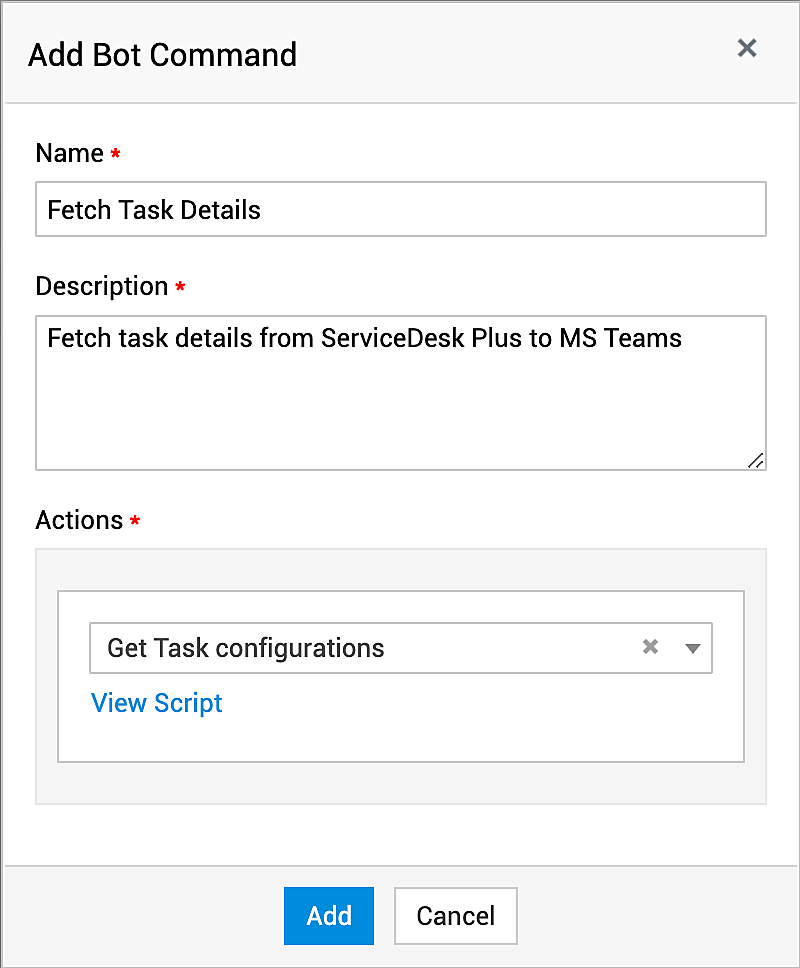
Task: Focus the Name field containing Fetch Task Details
Action: click(x=400, y=210)
